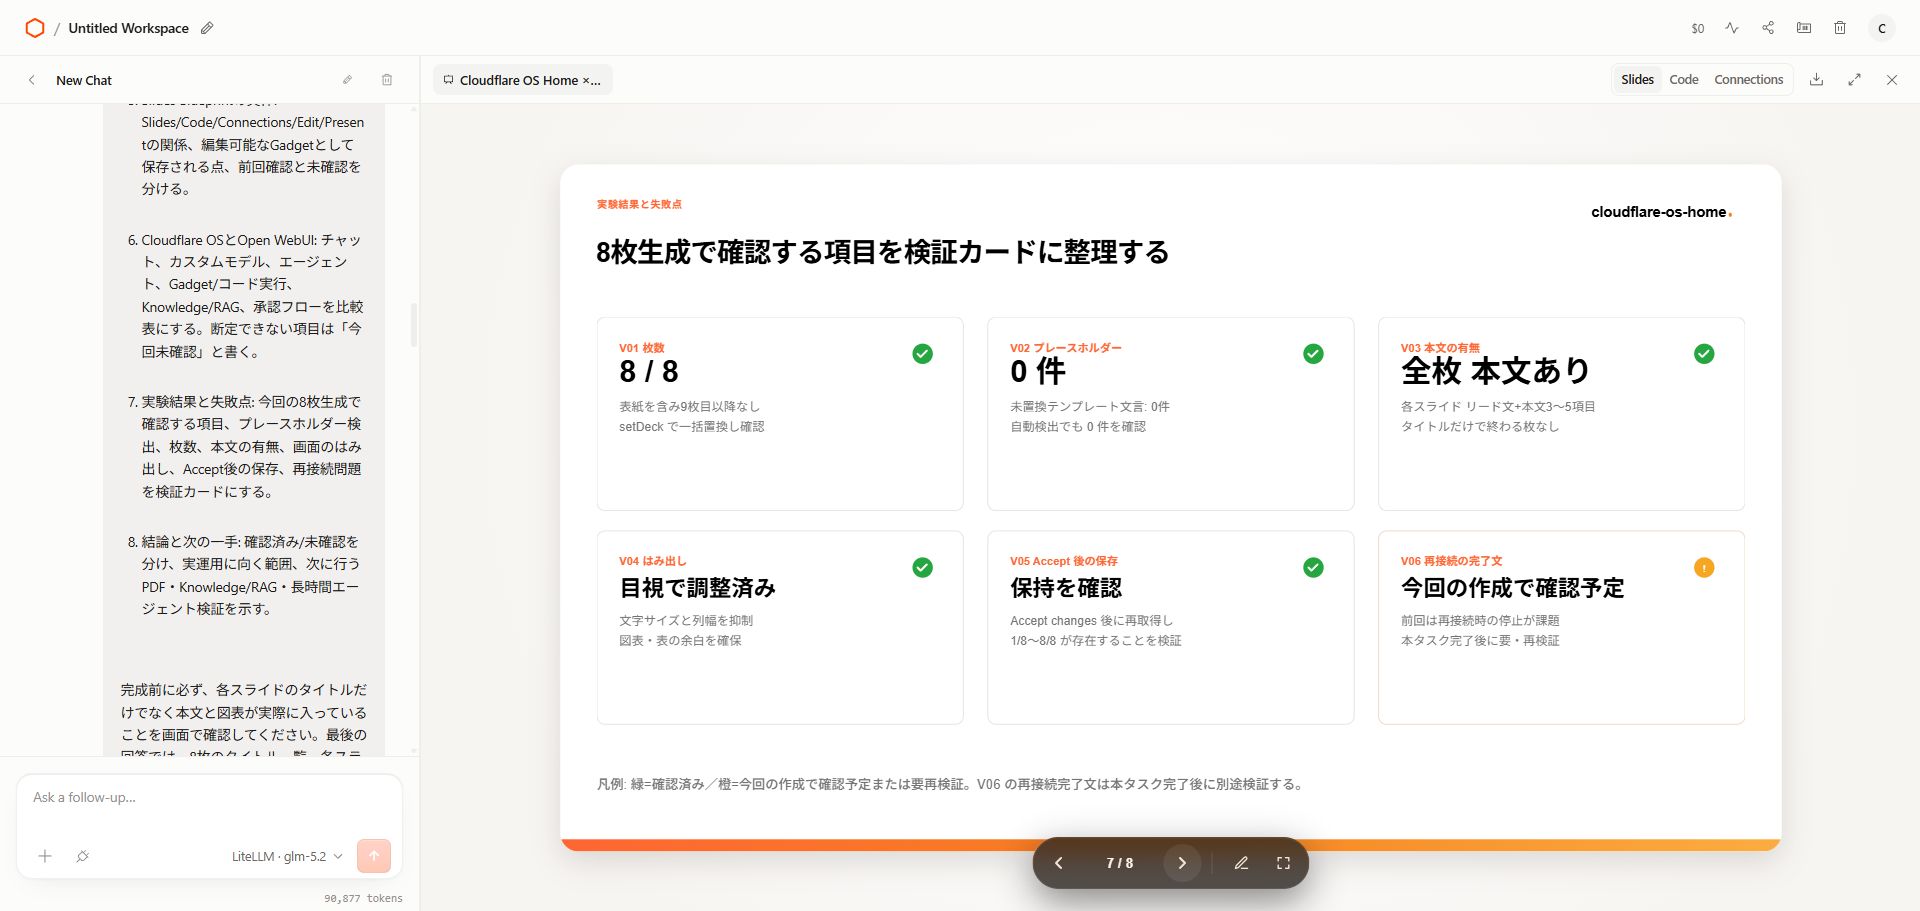Click the orange hexagon app logo
1920x911 pixels.
pyautogui.click(x=35, y=28)
